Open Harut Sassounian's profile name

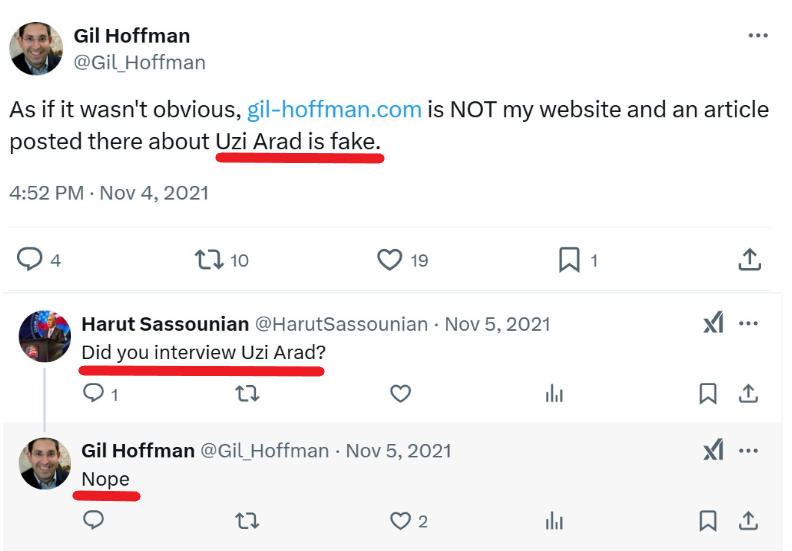point(166,324)
